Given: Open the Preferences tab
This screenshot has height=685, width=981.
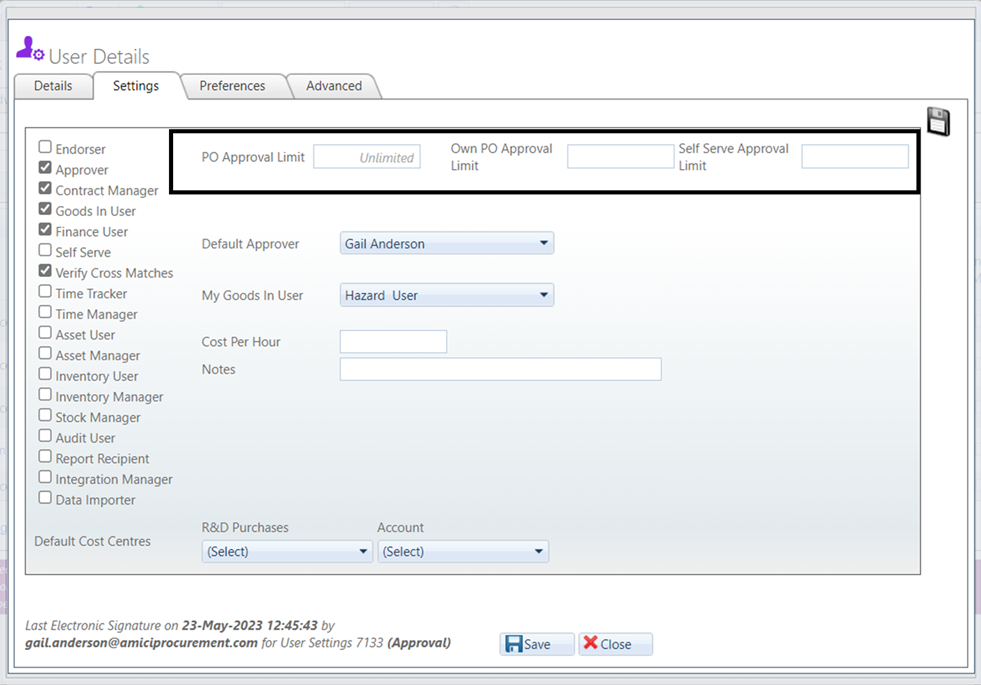Looking at the screenshot, I should (x=232, y=86).
